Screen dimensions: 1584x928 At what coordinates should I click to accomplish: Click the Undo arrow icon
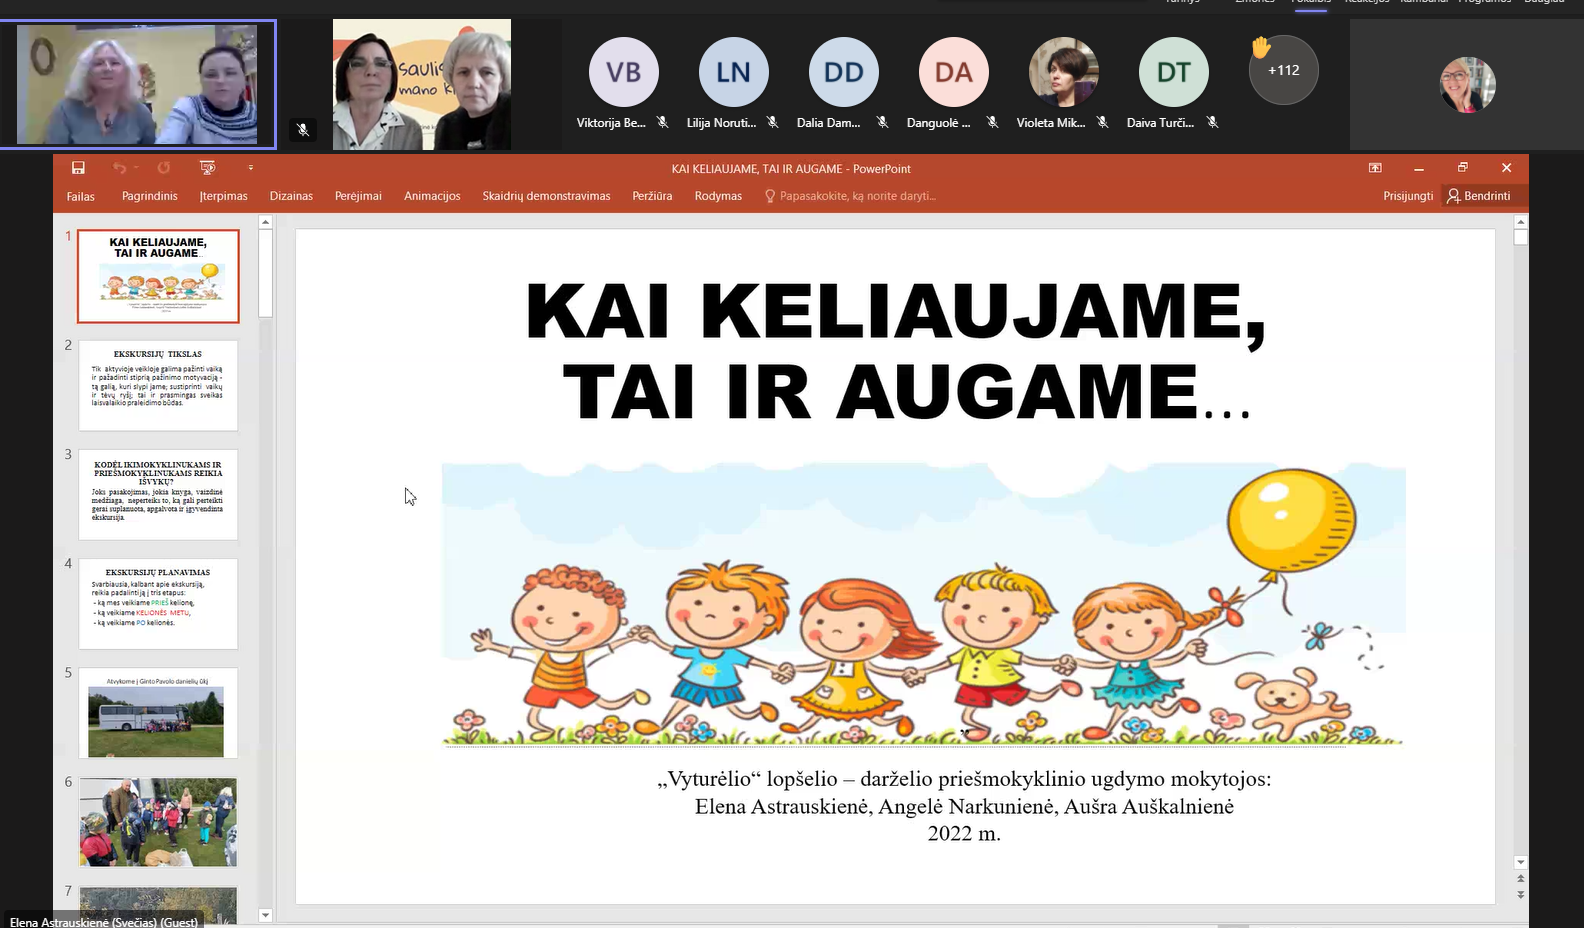tap(119, 168)
